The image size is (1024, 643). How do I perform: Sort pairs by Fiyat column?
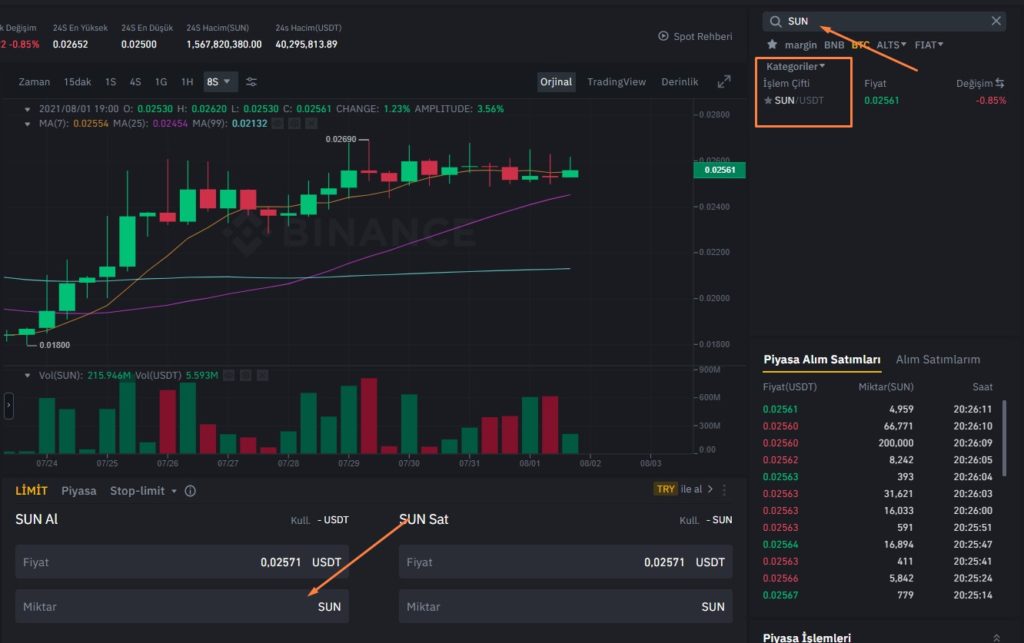click(x=875, y=84)
